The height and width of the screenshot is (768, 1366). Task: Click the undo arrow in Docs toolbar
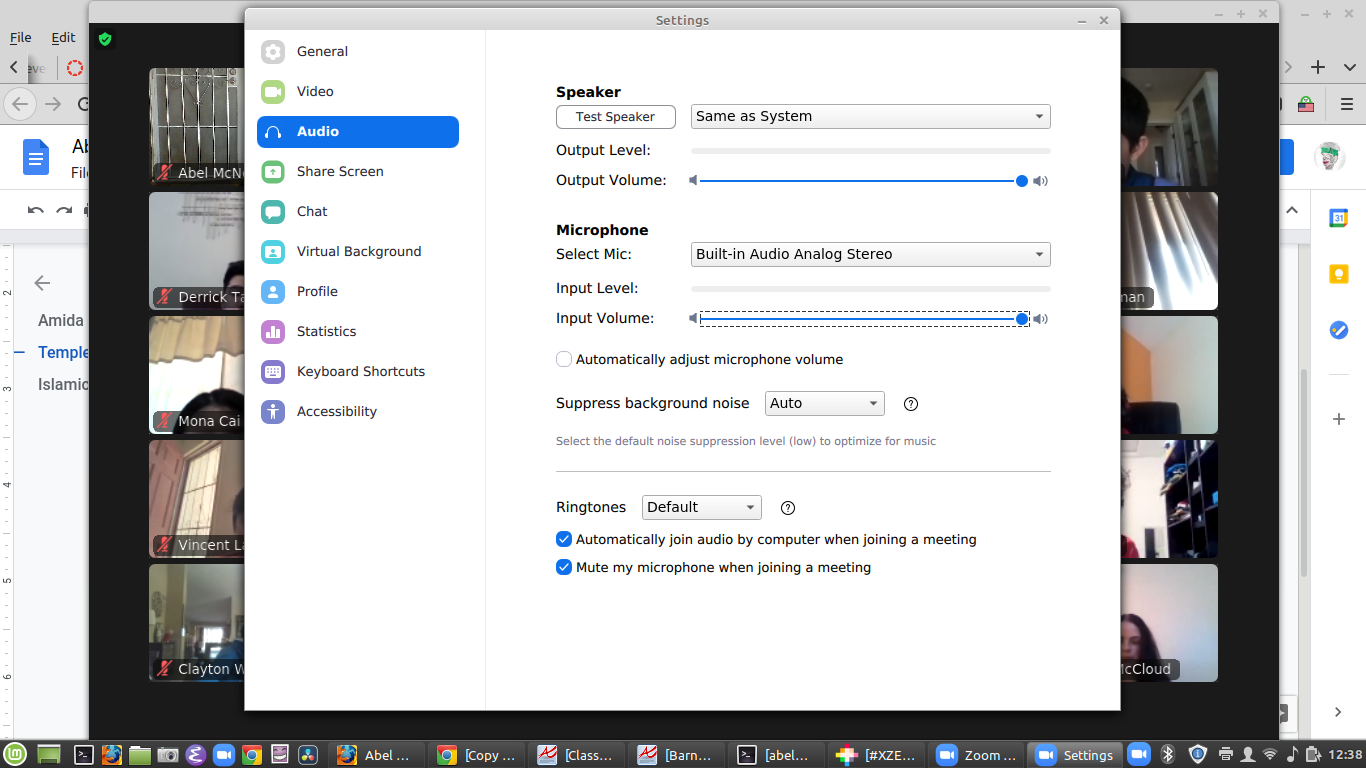(x=36, y=210)
